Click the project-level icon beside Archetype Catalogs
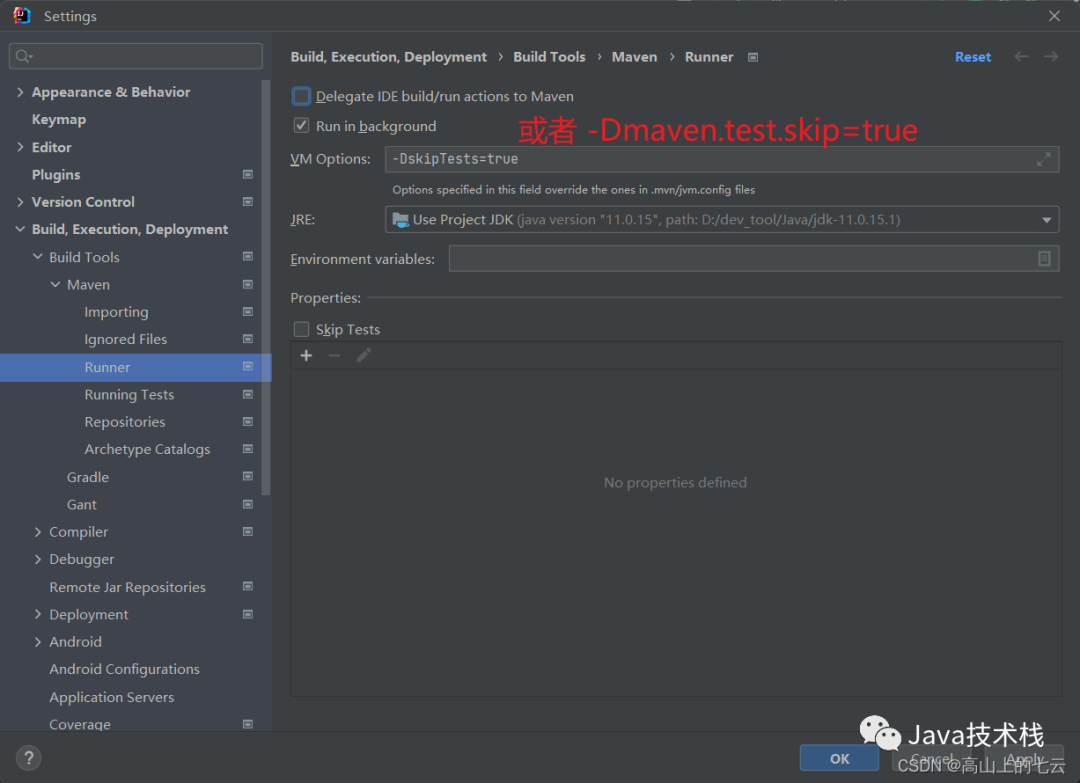Screen dimensions: 1080x783 248,449
